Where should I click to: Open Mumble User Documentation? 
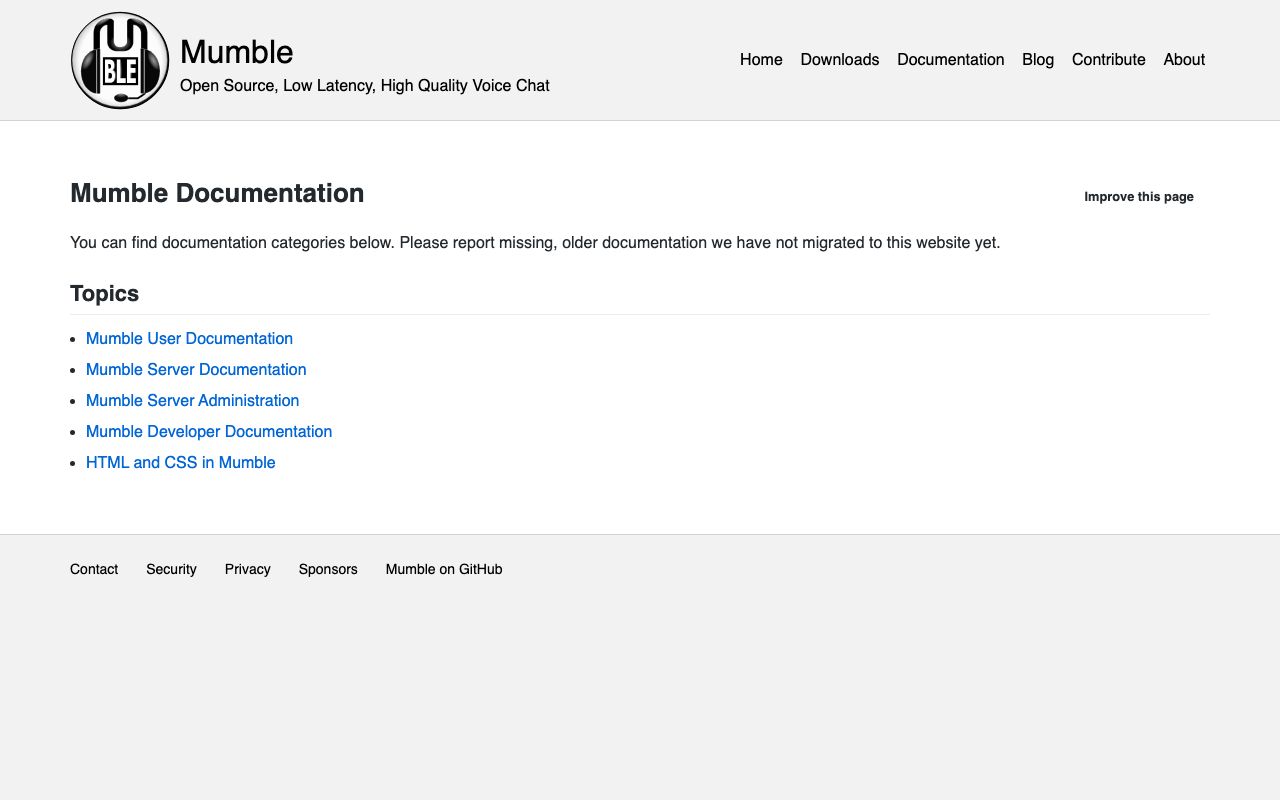(189, 339)
